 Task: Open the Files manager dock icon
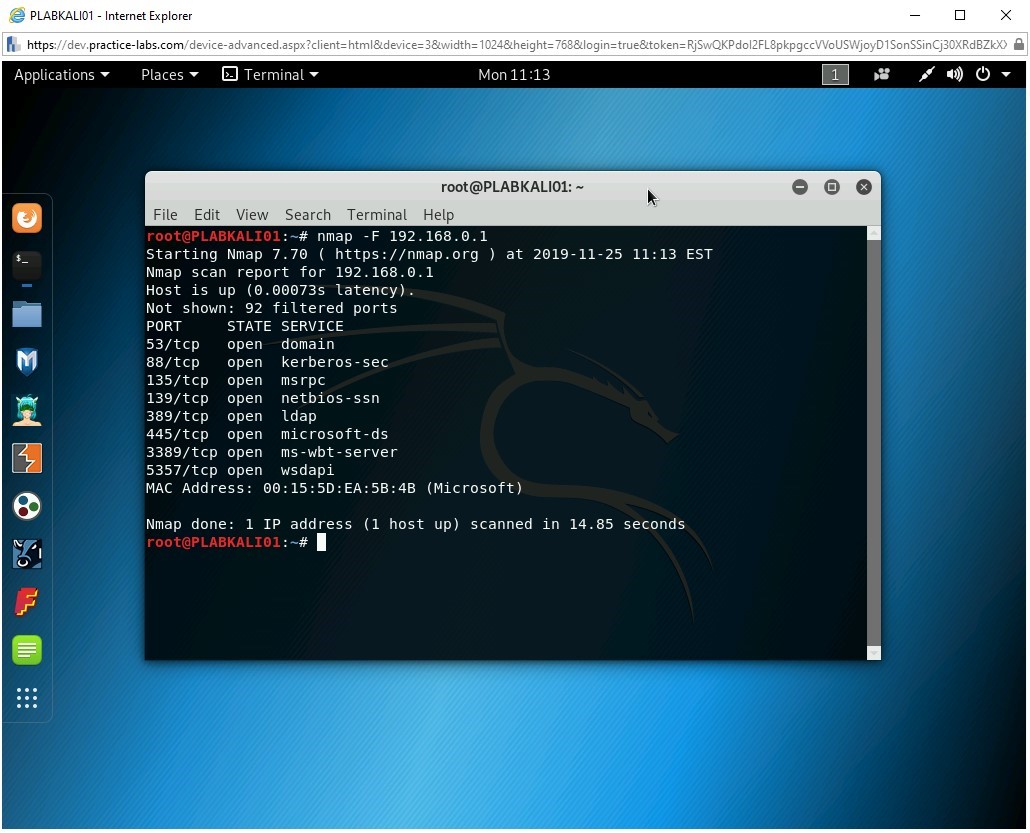(27, 314)
